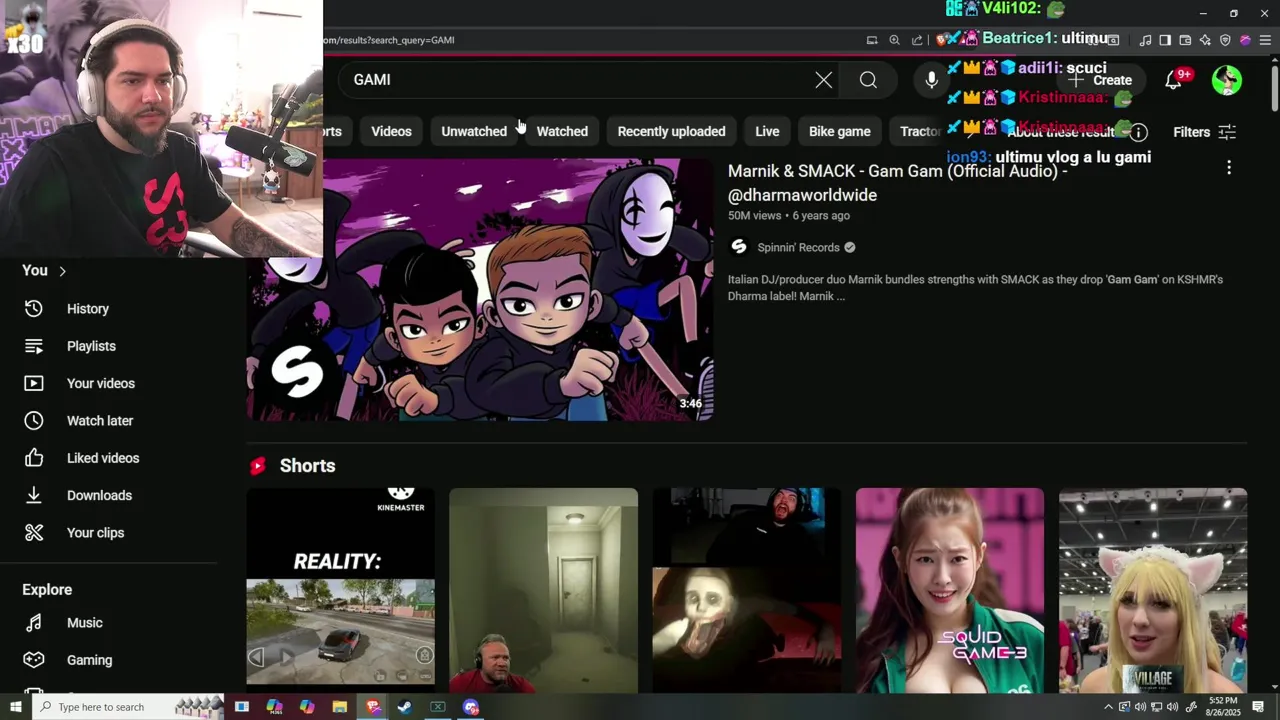Click the taskbar Type here to search box
Screen dimensions: 1280x720
click(x=128, y=707)
